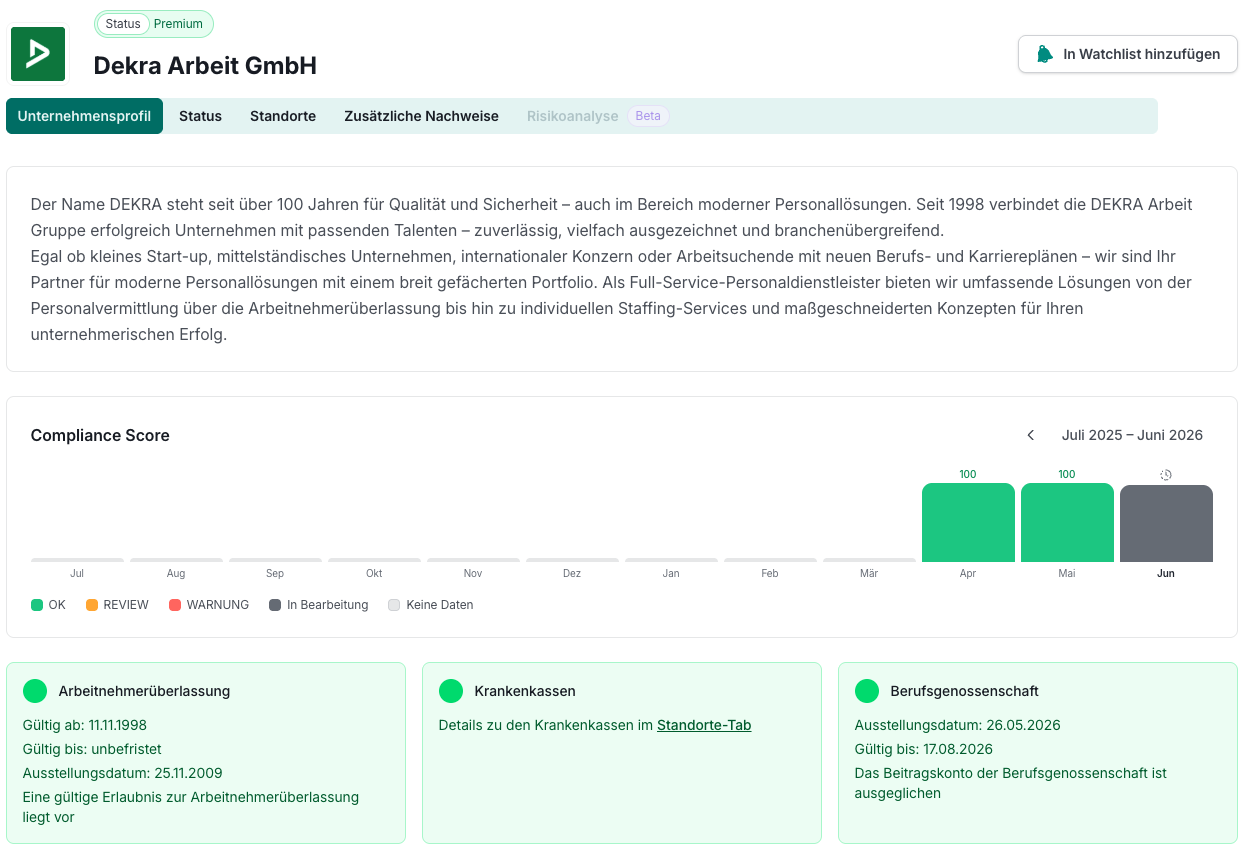The width and height of the screenshot is (1248, 856).
Task: Click the WARNUNG red legend swatch
Action: coord(175,605)
